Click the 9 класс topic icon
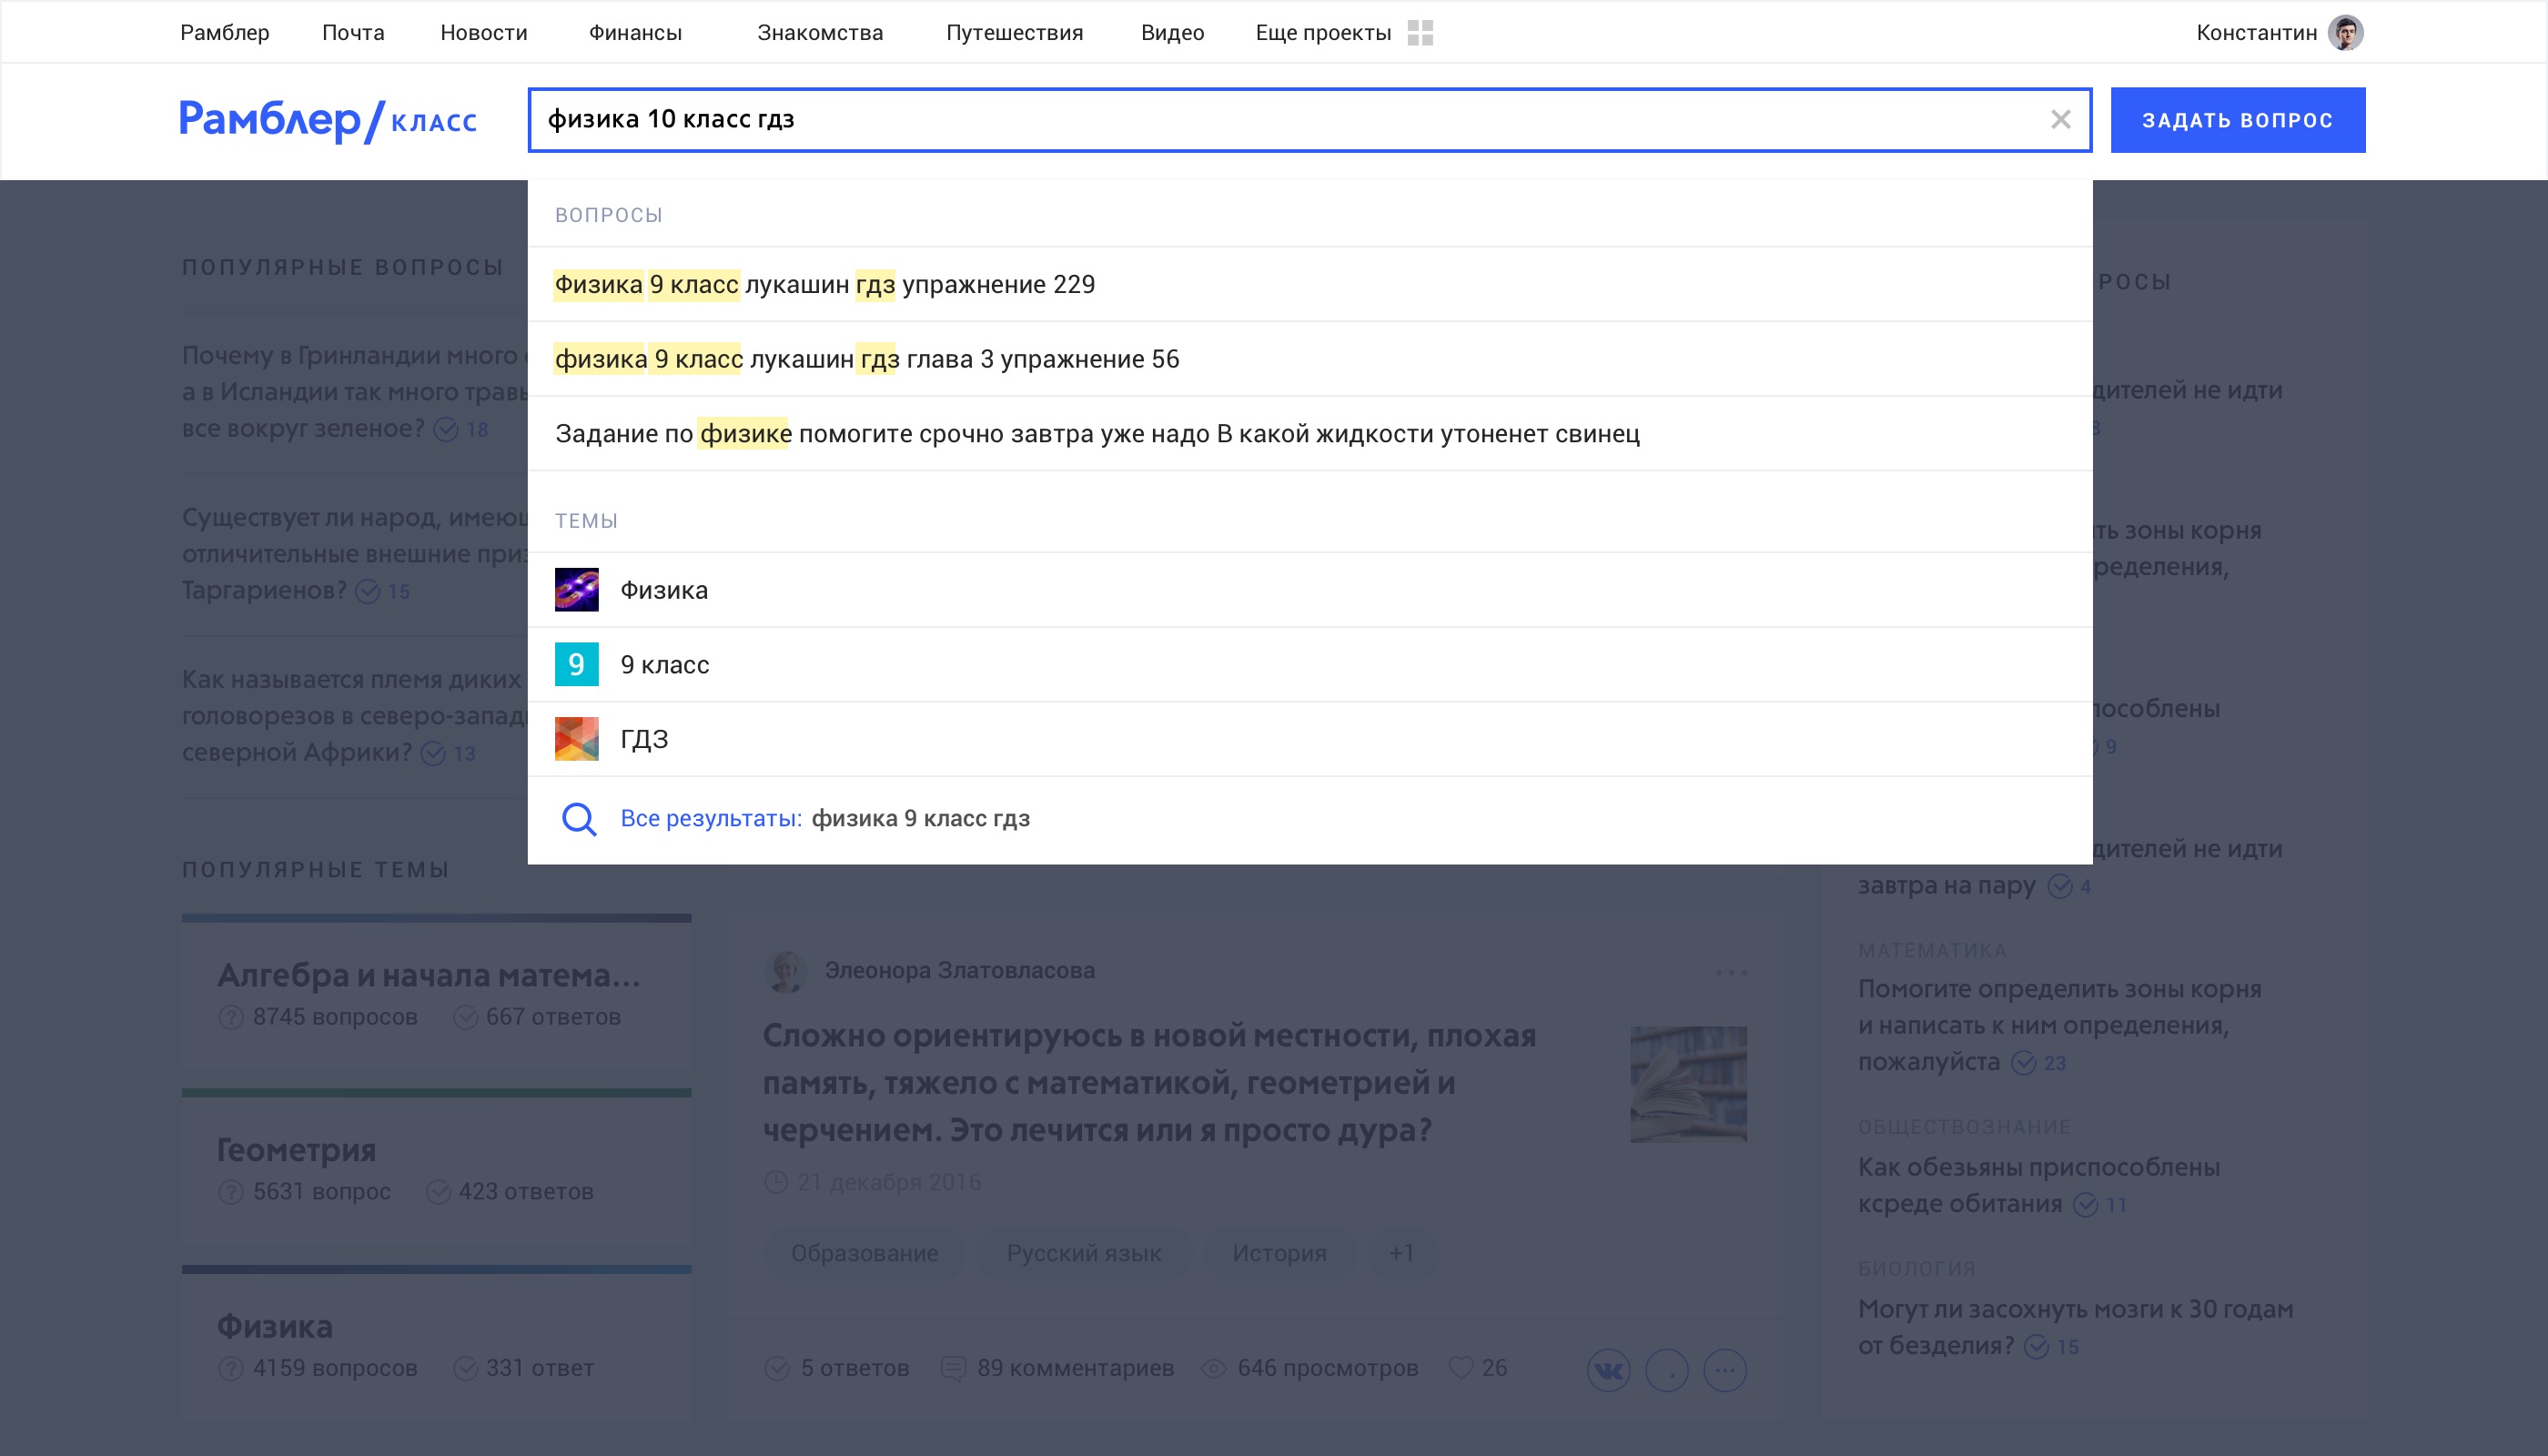This screenshot has height=1456, width=2548. pos(577,665)
